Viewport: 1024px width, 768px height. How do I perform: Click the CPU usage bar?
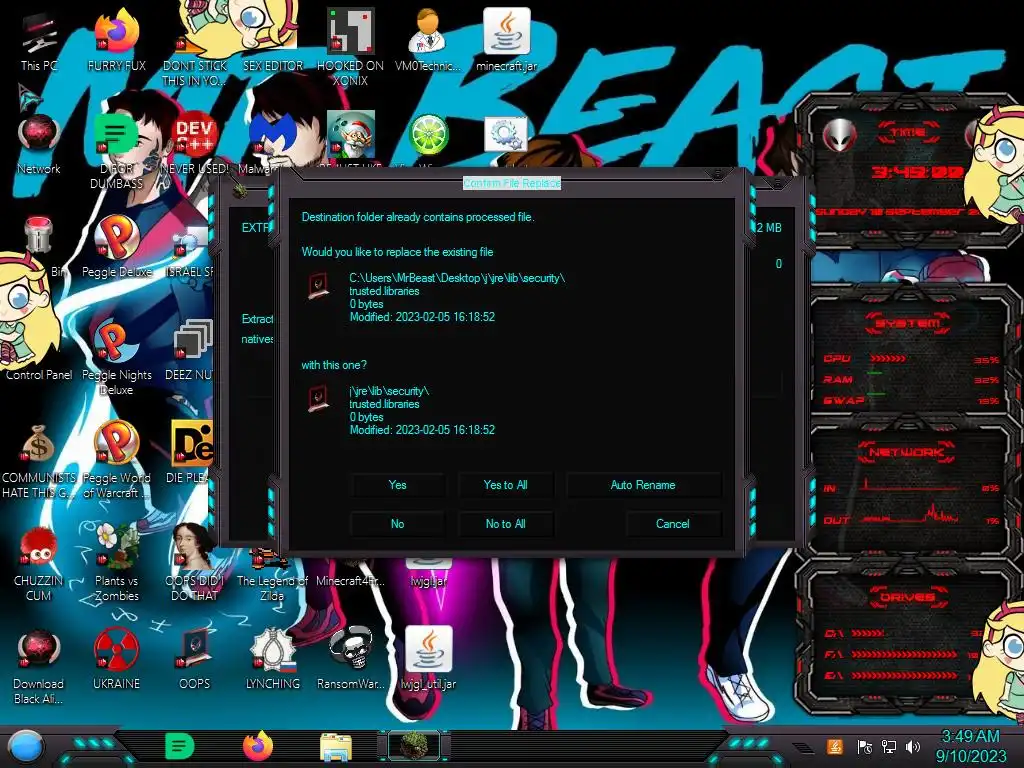(x=888, y=359)
